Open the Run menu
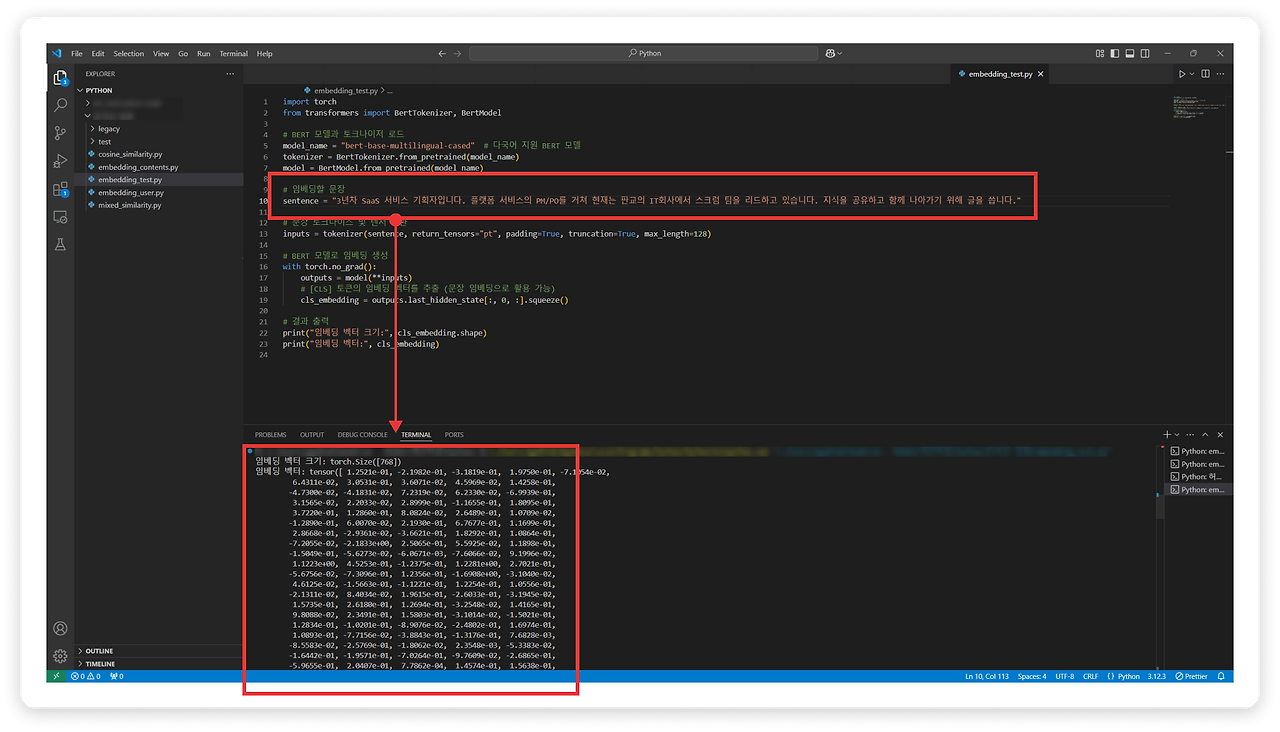This screenshot has height=732, width=1280. pos(204,54)
